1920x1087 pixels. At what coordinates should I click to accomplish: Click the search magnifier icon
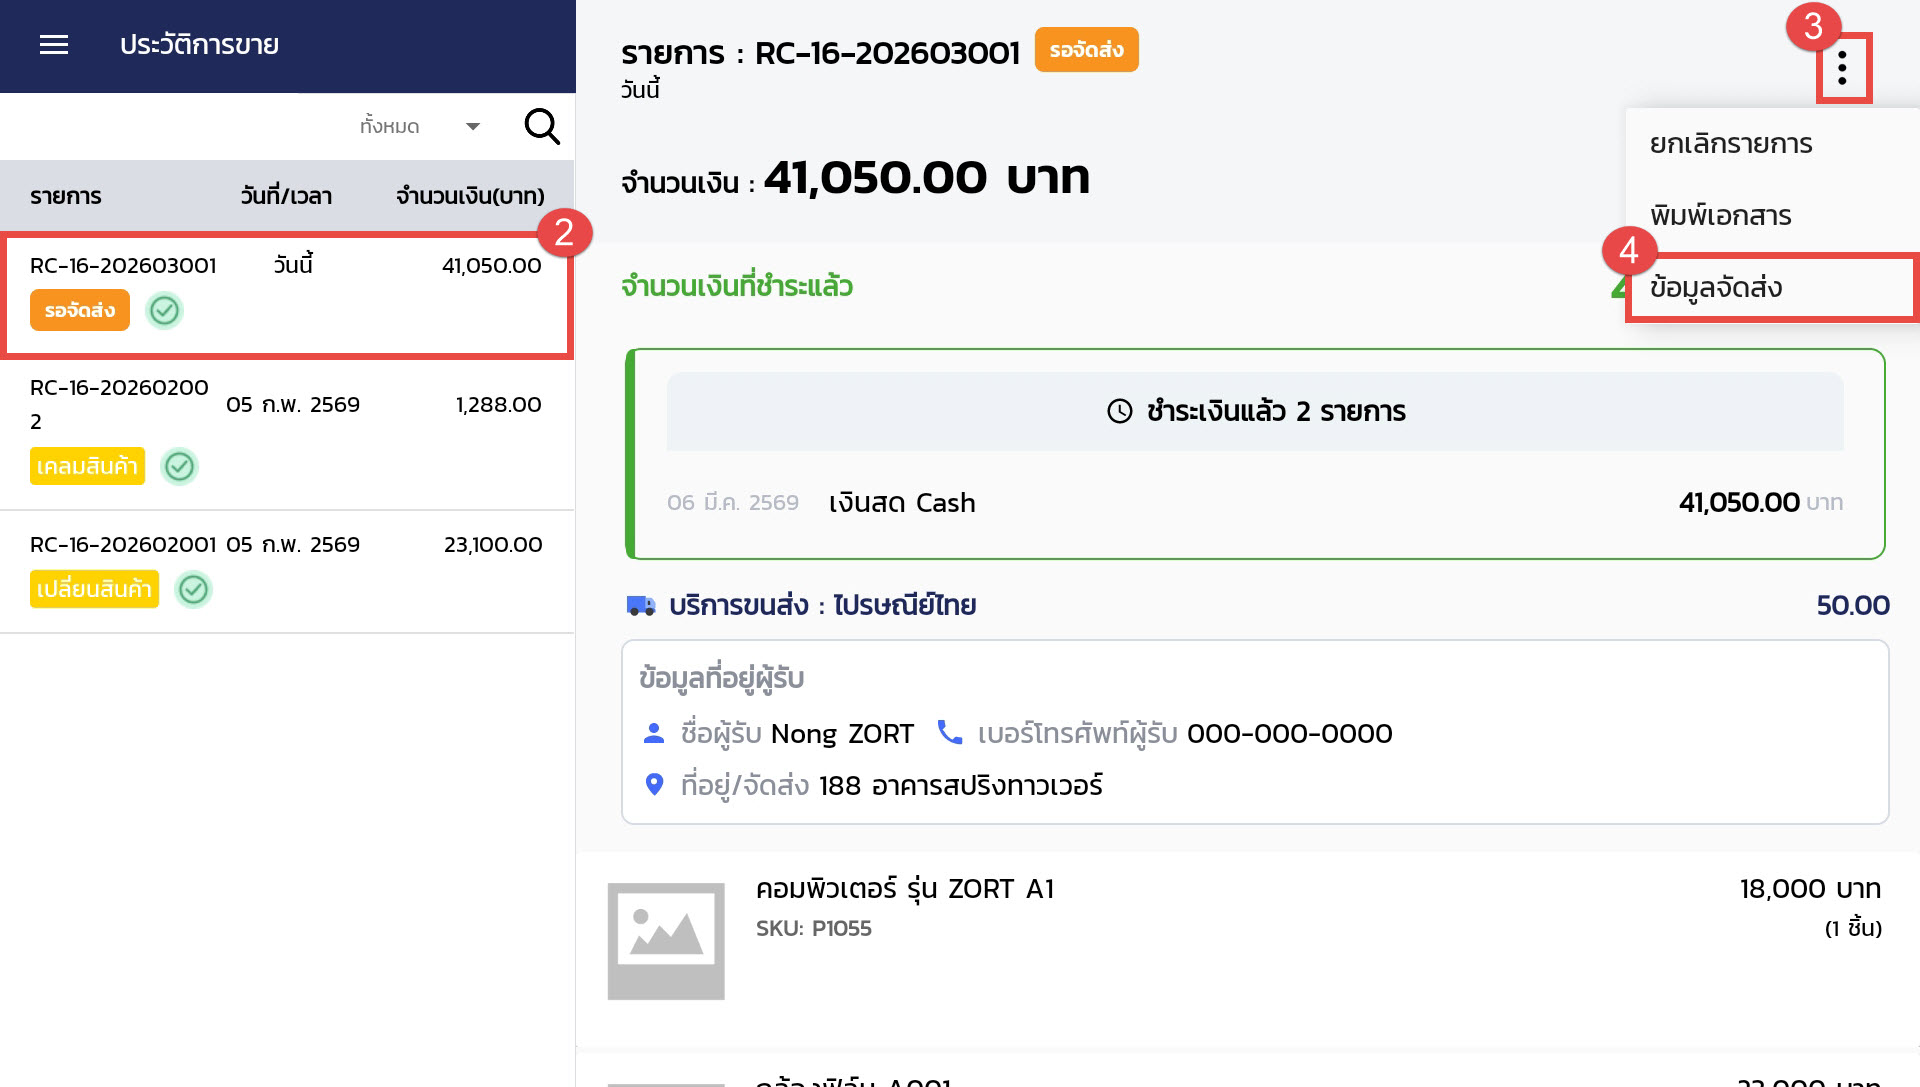pyautogui.click(x=542, y=127)
